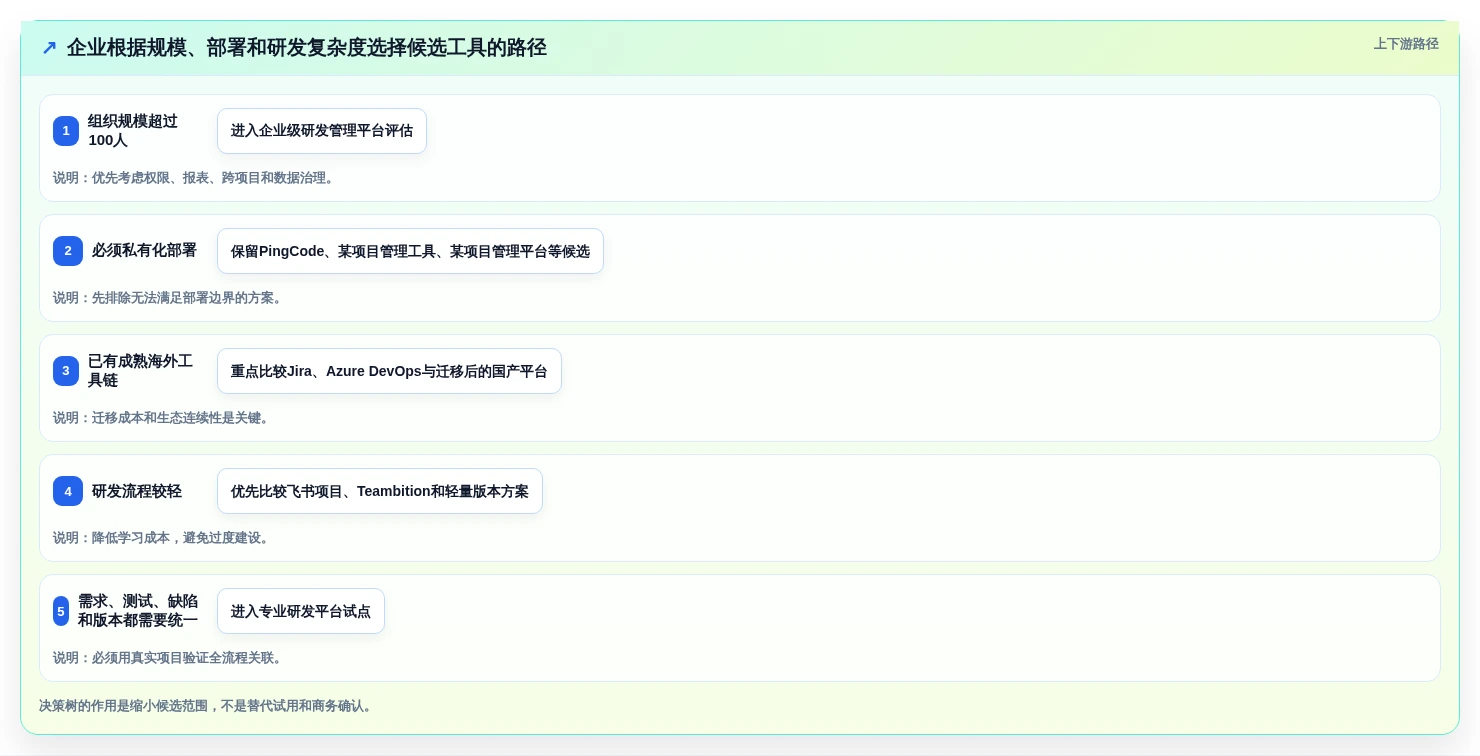Click 进入专业研发平台试点 button
The height and width of the screenshot is (756, 1480).
pyautogui.click(x=301, y=611)
